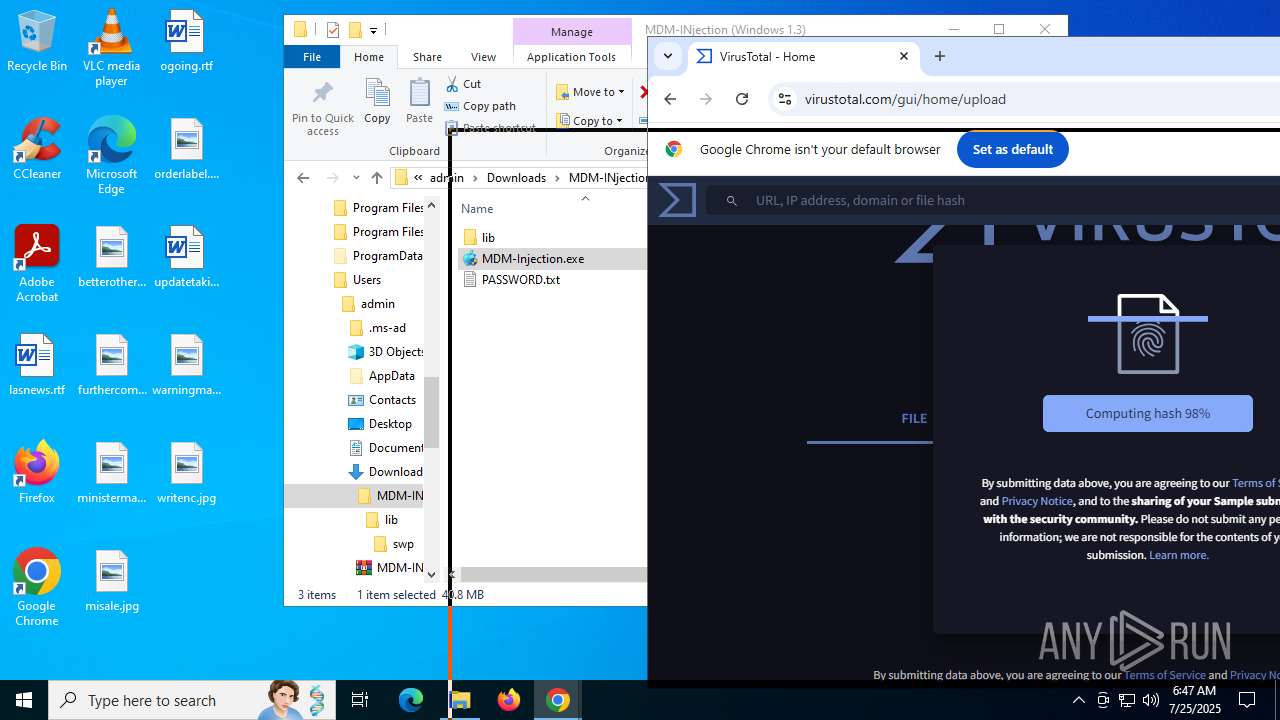Viewport: 1280px width, 720px height.
Task: Open Quick Access Toolbar customize dropdown
Action: click(x=373, y=30)
